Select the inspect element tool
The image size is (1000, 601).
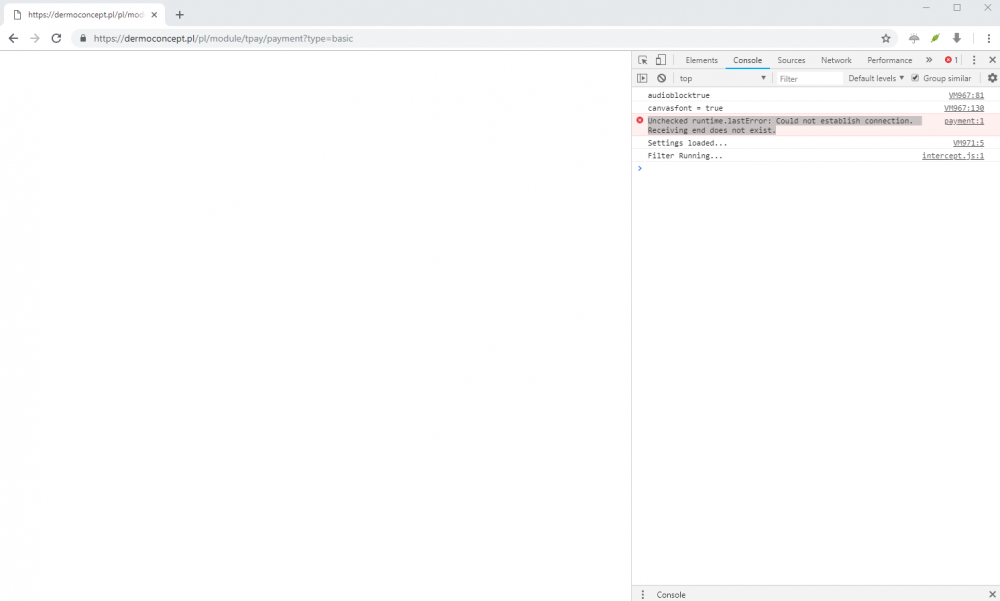point(642,59)
